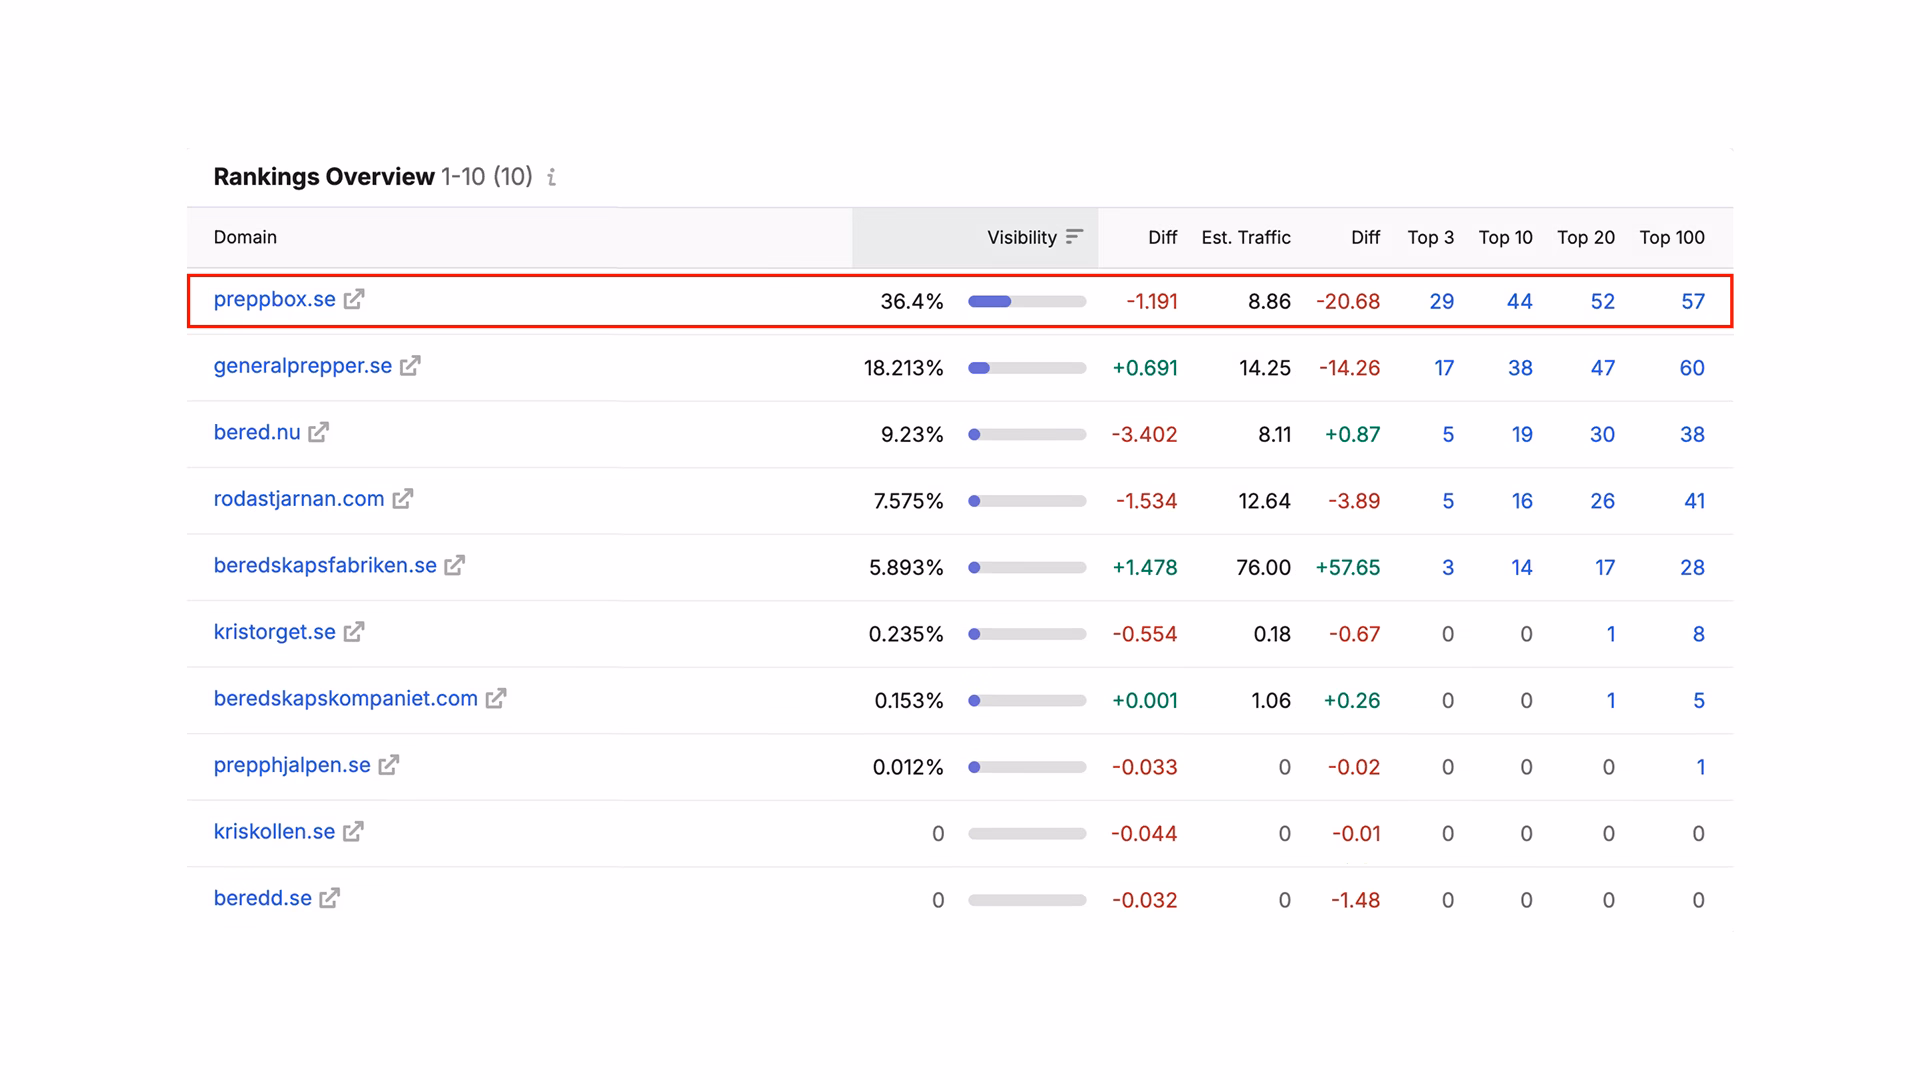Open the beredskapsfabriken.se domain link
Viewport: 1920px width, 1080px height.
click(x=325, y=565)
